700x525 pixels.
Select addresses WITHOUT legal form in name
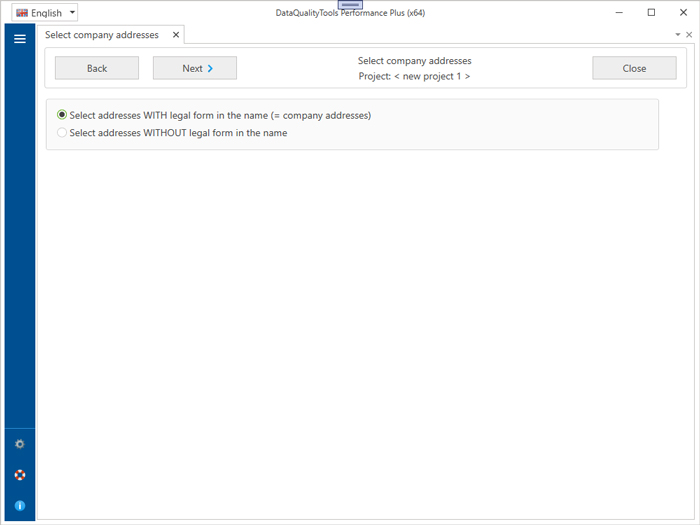(63, 133)
